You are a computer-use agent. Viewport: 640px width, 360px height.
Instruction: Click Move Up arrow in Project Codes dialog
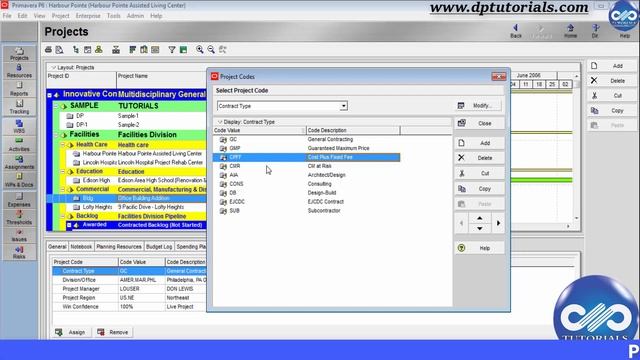[x=480, y=218]
